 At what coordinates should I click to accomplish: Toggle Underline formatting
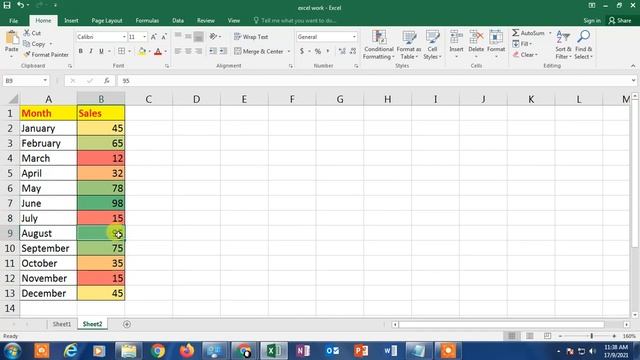(101, 51)
